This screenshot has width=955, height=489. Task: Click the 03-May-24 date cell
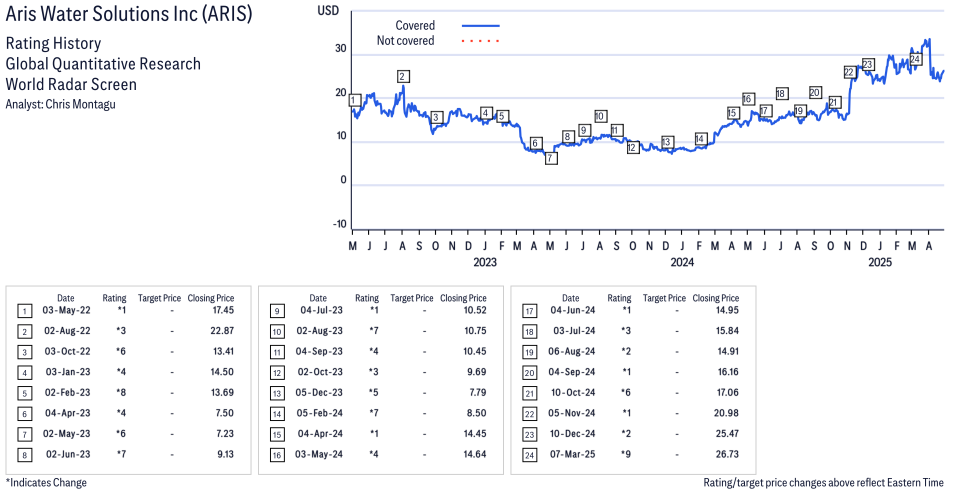[319, 454]
